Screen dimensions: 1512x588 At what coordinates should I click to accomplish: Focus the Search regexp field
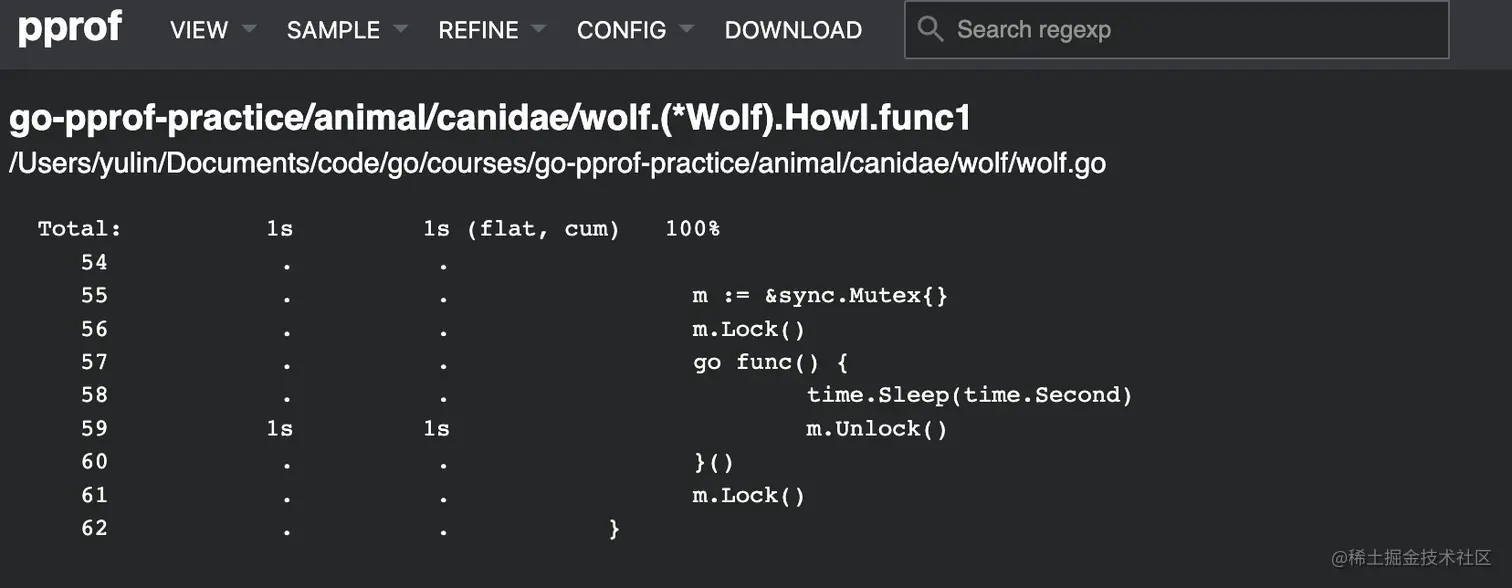1177,30
